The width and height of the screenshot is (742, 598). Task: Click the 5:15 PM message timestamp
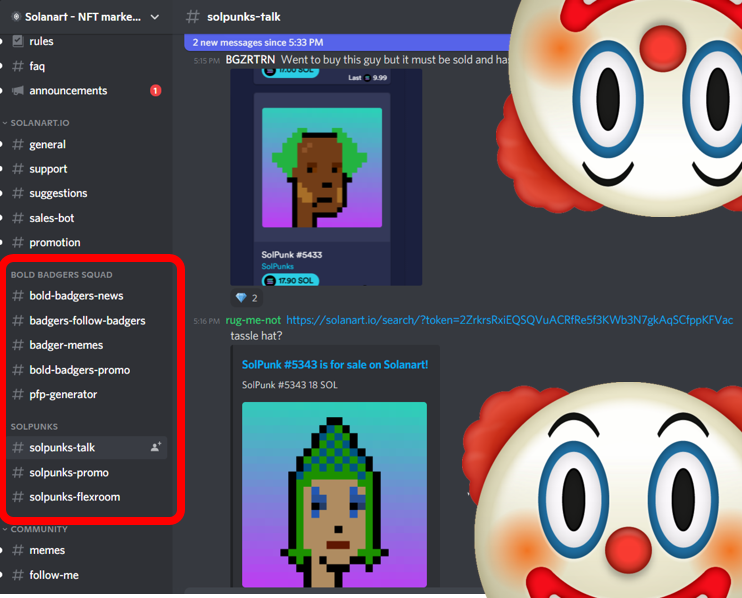click(x=207, y=61)
